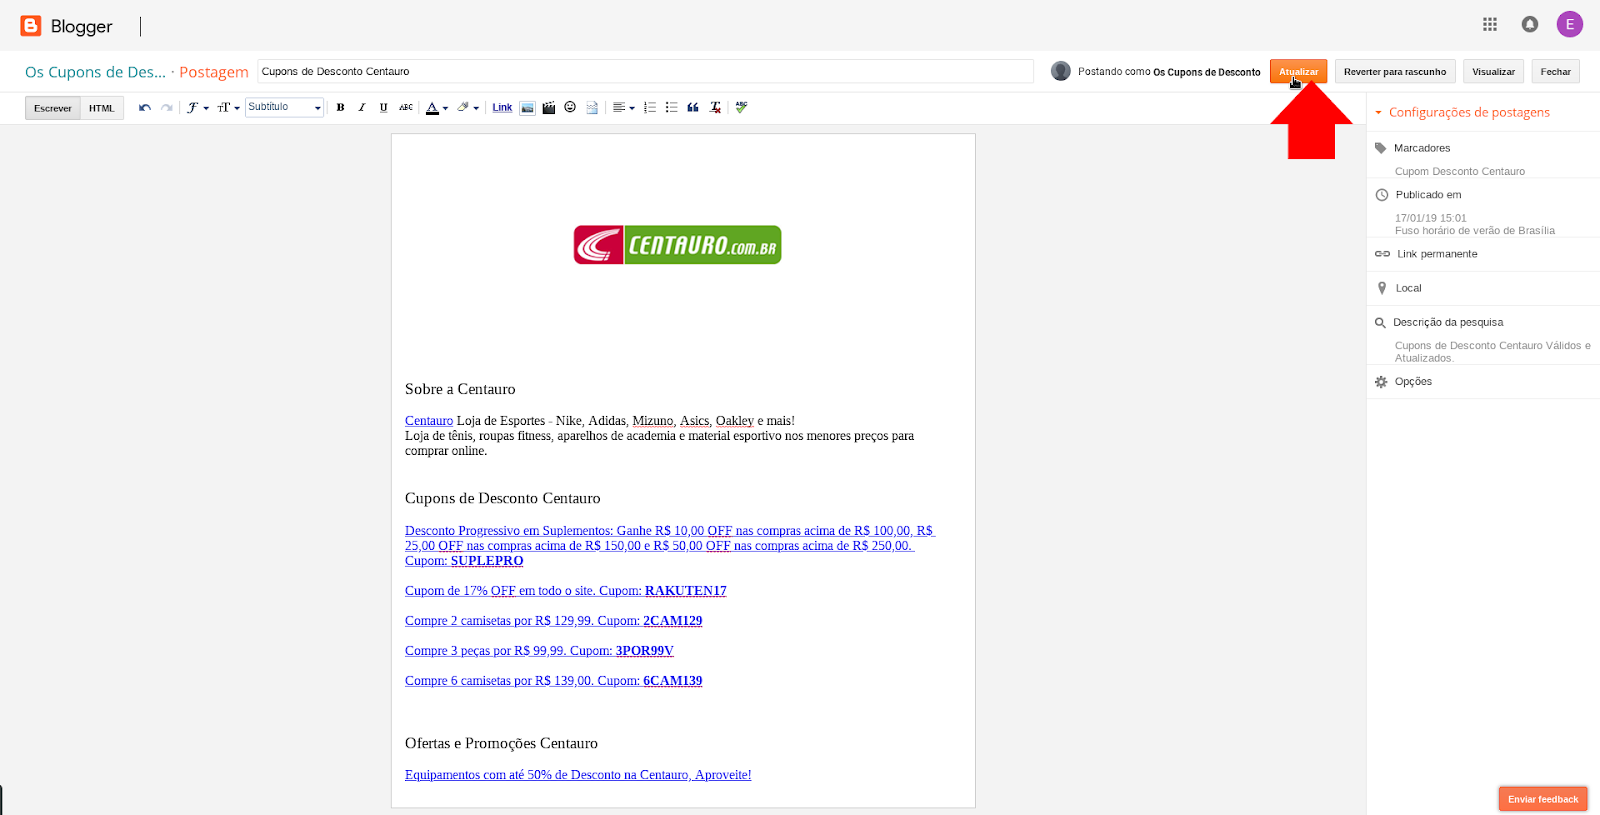
Task: Open the Os Cupons de Des... blog link
Action: [x=96, y=72]
